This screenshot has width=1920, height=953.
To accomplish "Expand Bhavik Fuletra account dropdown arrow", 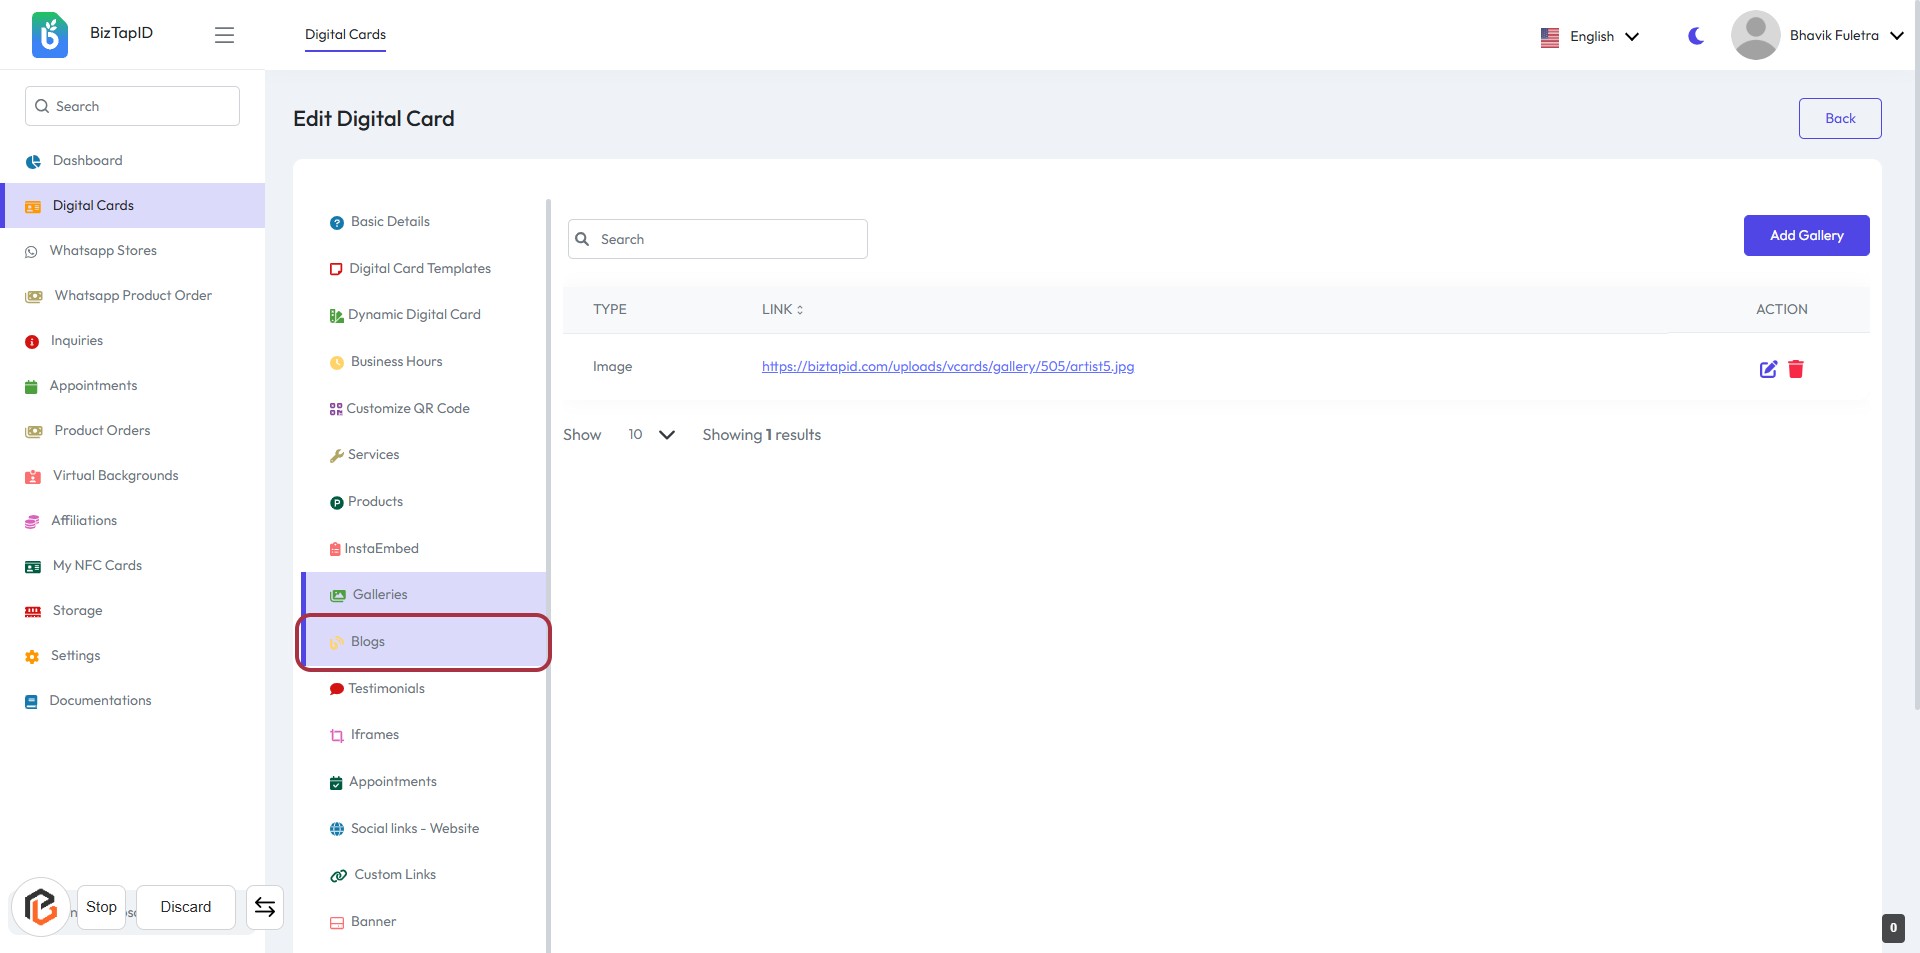I will tap(1897, 36).
